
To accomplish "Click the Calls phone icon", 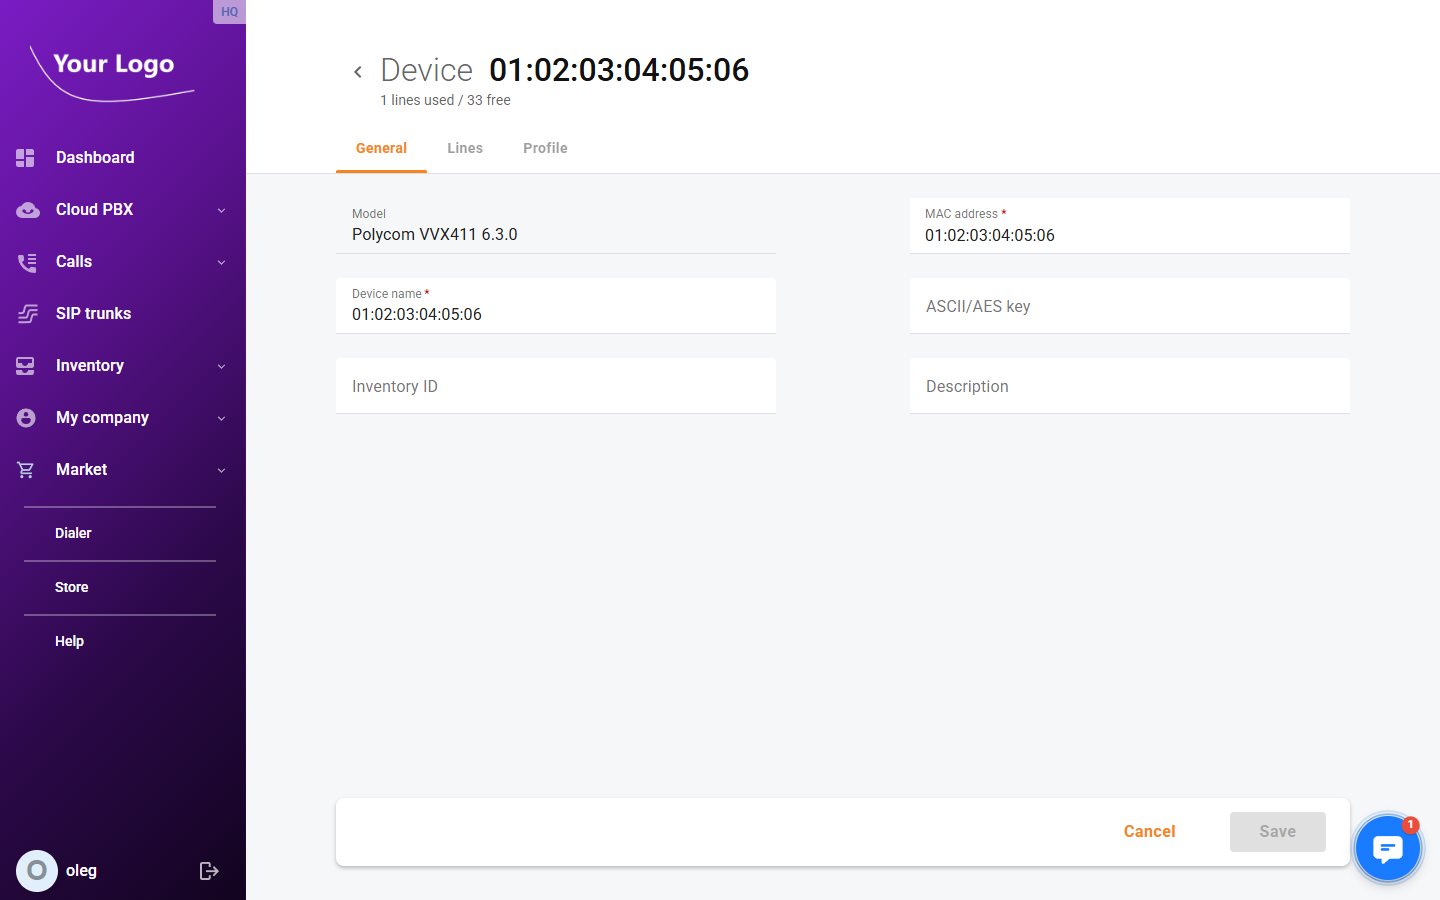I will click(27, 262).
